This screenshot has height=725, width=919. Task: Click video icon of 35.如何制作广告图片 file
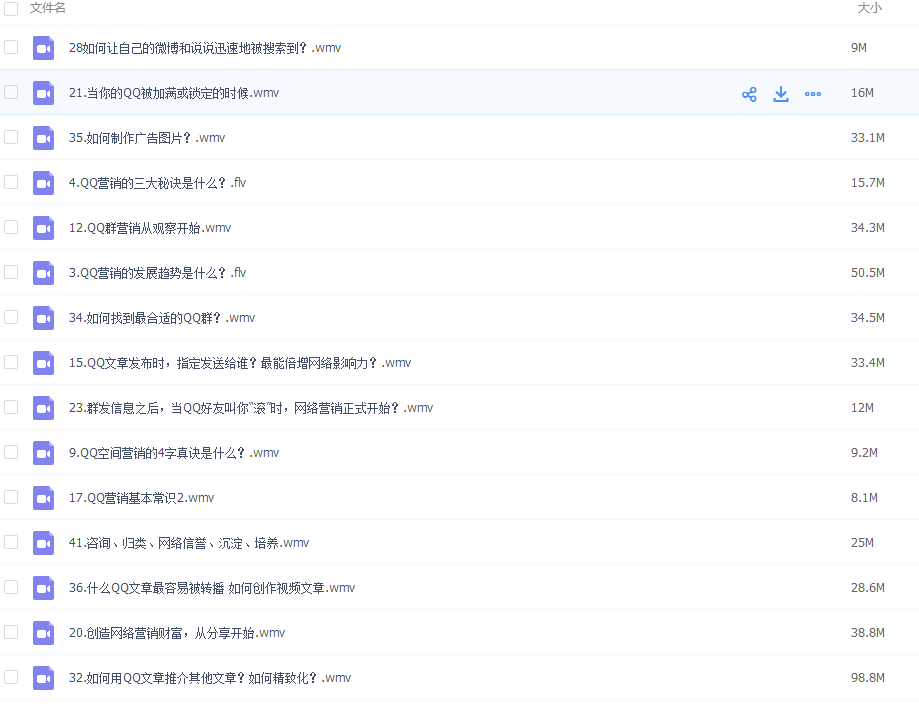[x=43, y=138]
